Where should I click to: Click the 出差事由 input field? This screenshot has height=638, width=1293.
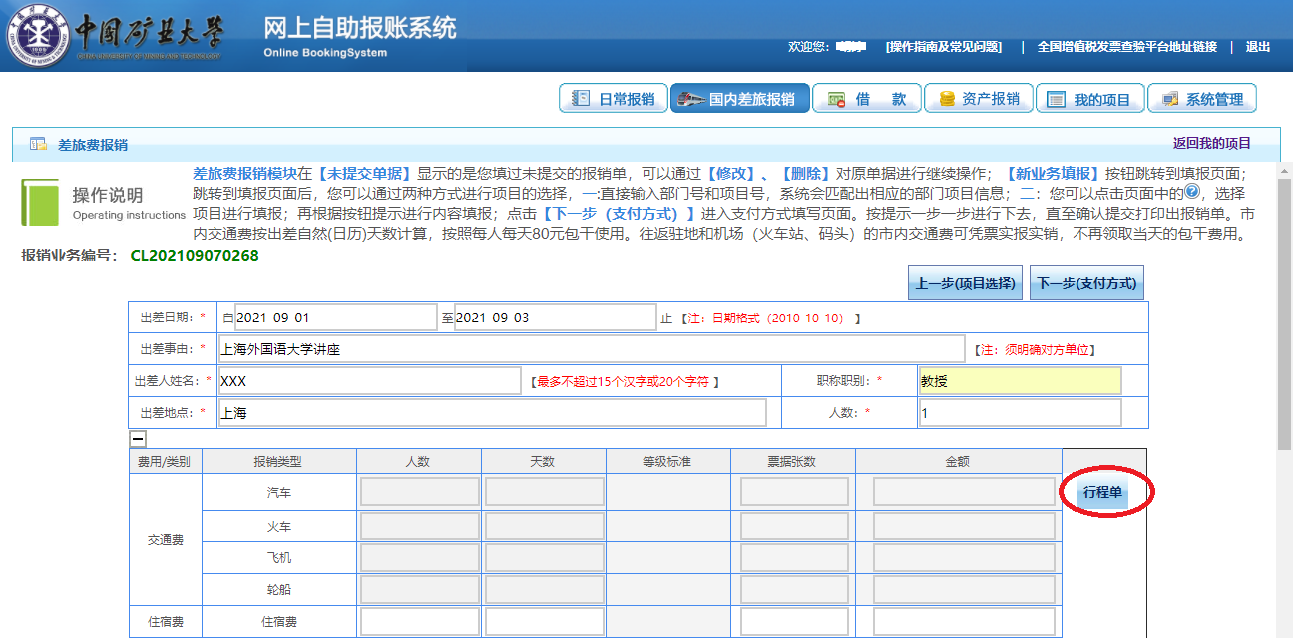pos(592,349)
